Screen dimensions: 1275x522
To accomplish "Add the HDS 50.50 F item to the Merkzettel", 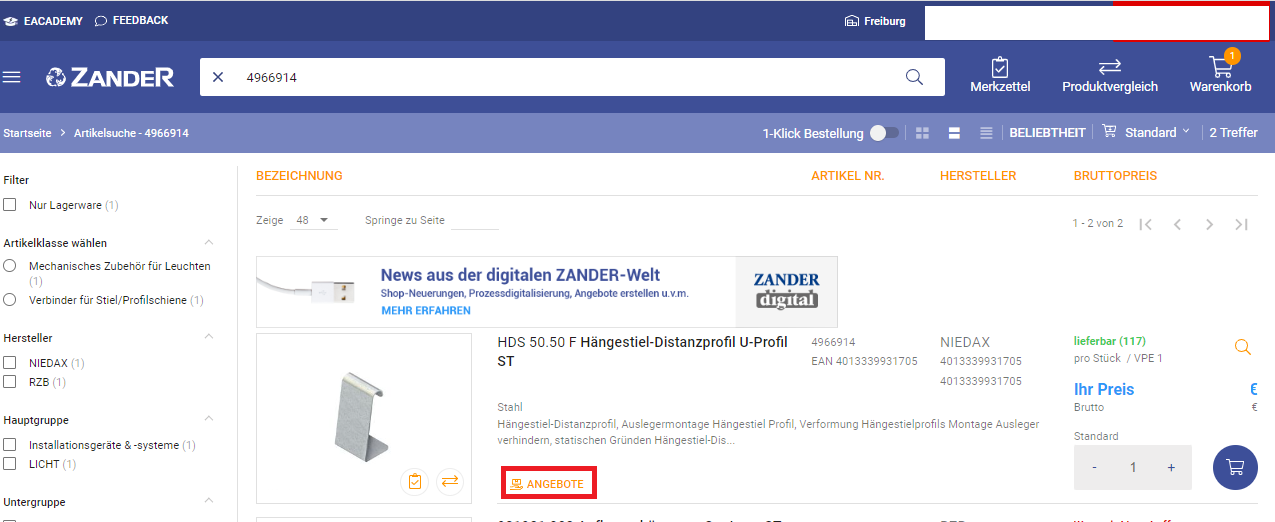I will (415, 482).
